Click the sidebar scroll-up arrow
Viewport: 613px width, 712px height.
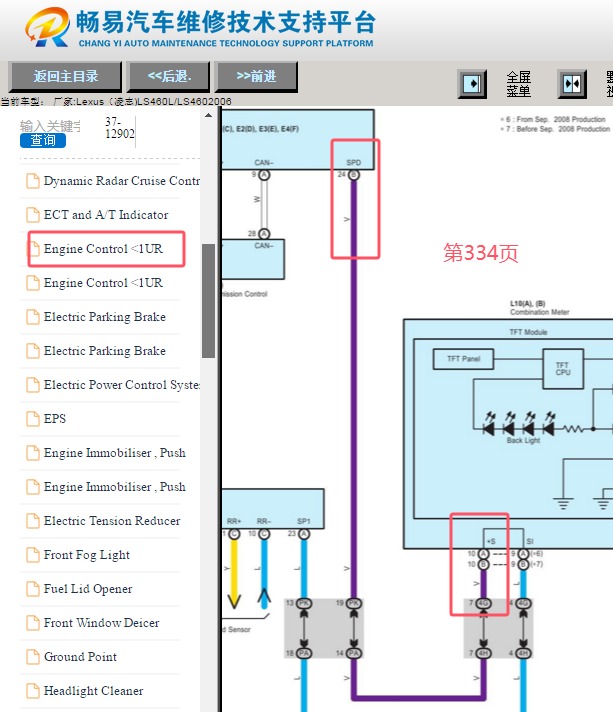[208, 115]
